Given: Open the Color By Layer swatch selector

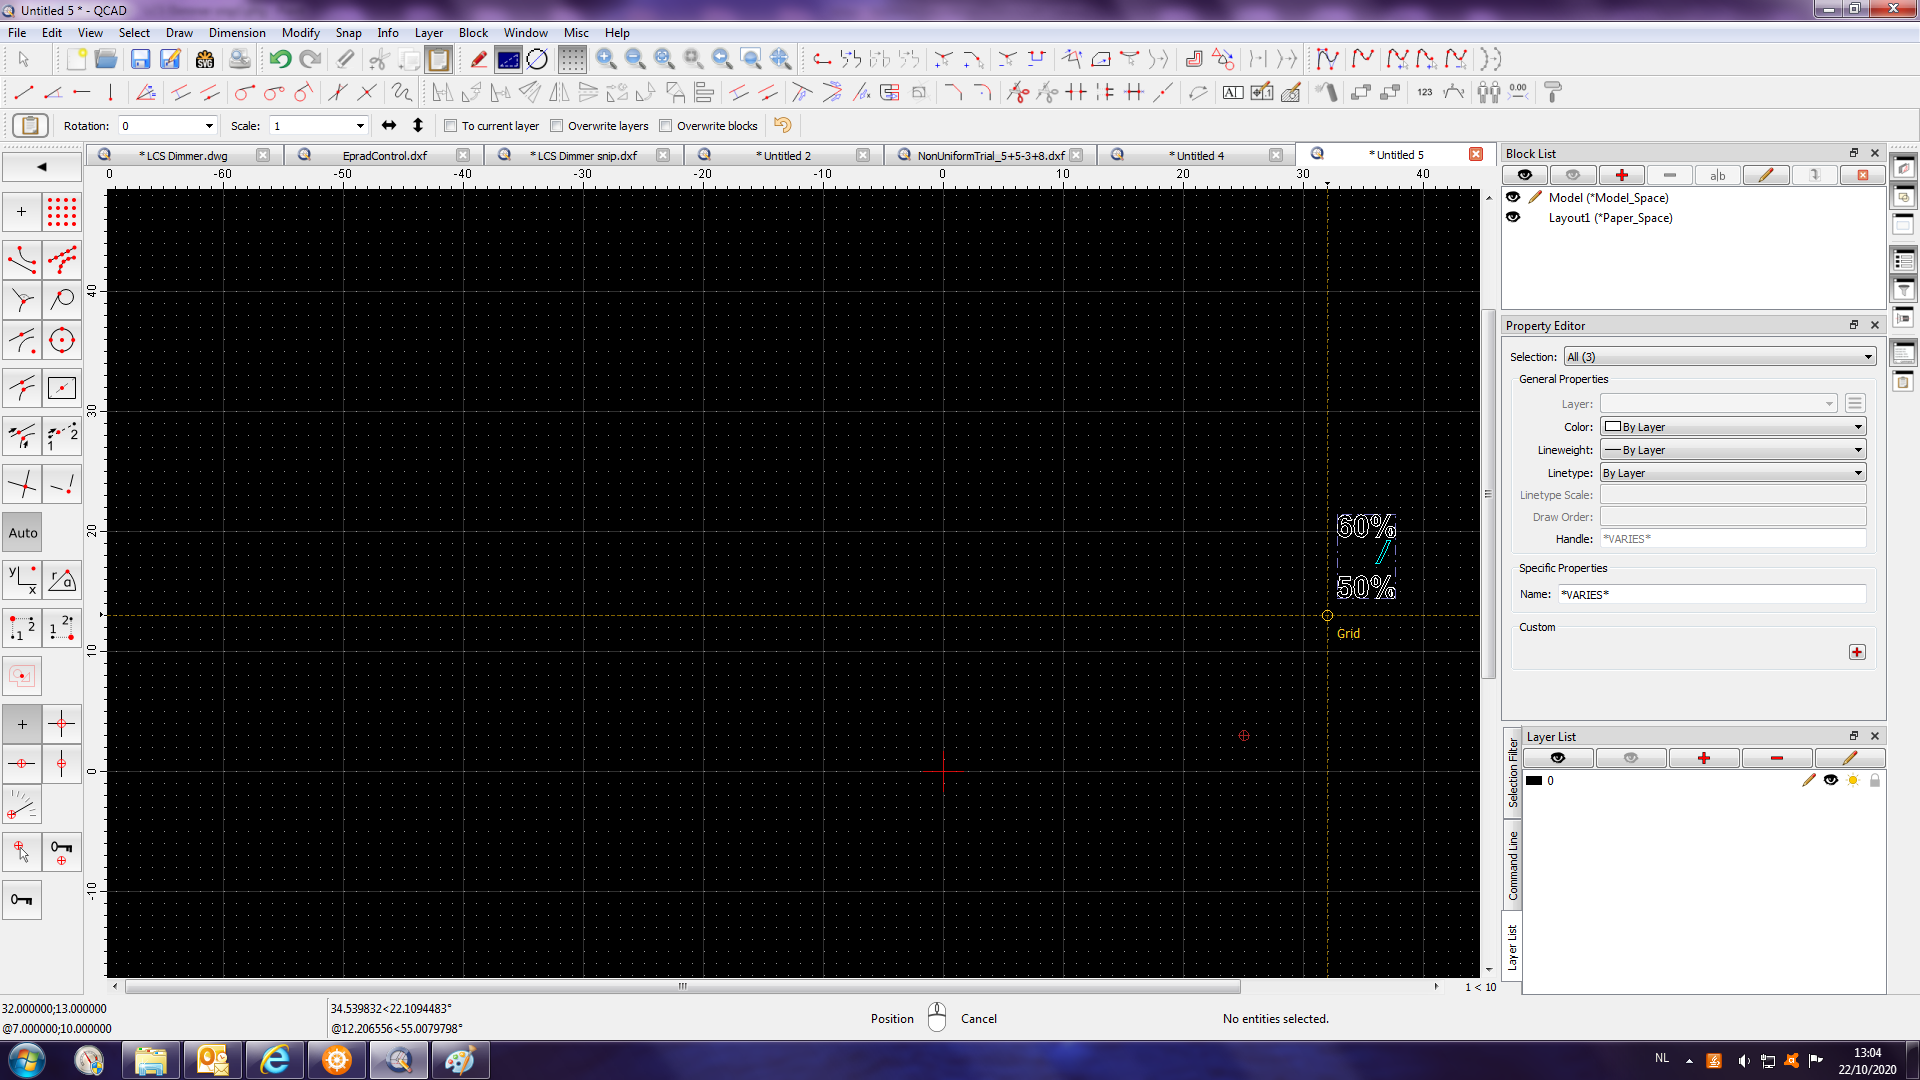Looking at the screenshot, I should coord(1733,427).
